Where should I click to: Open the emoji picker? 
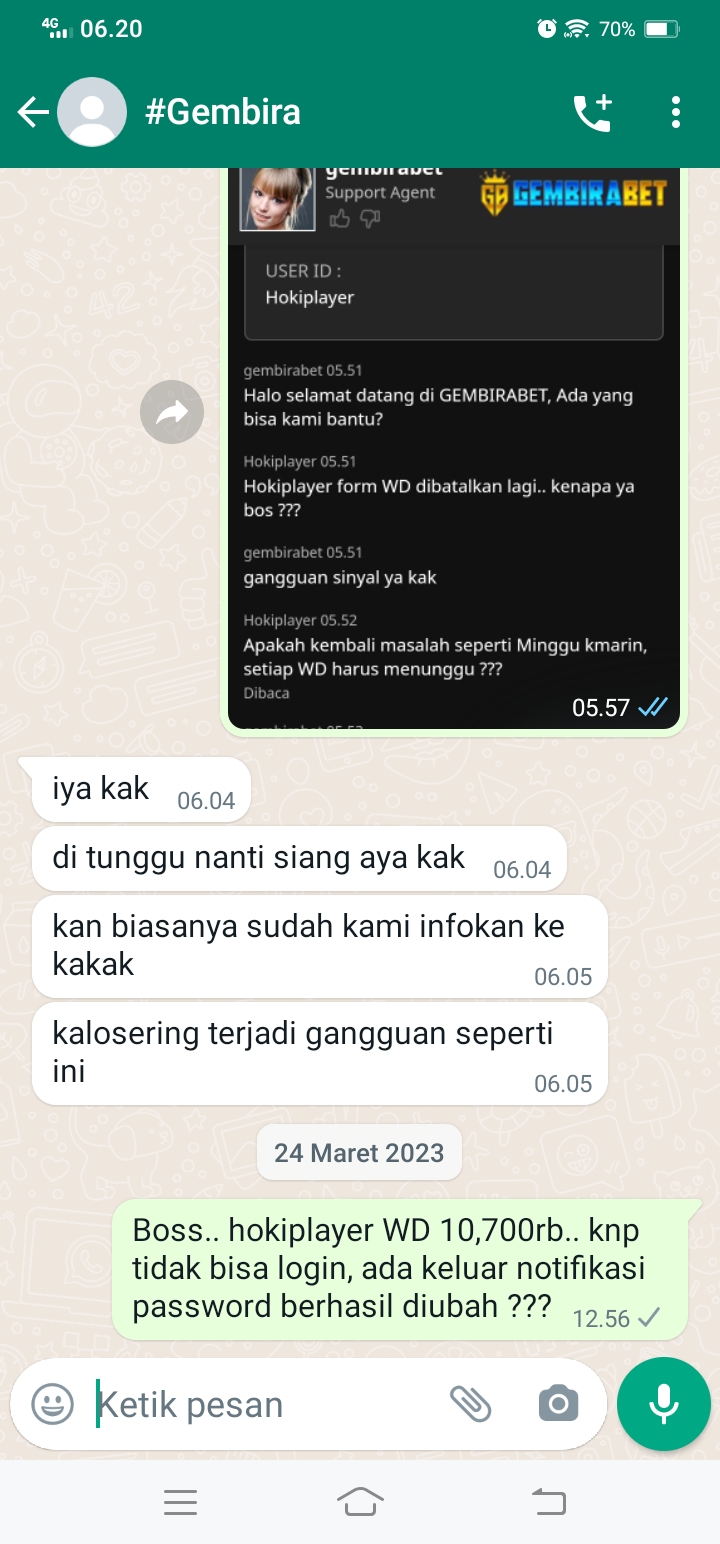(53, 1404)
